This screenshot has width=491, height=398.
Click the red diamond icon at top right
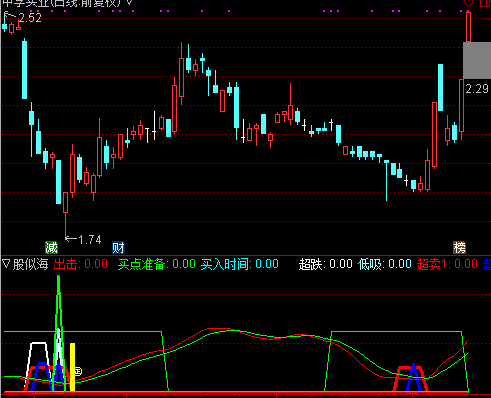click(x=468, y=3)
